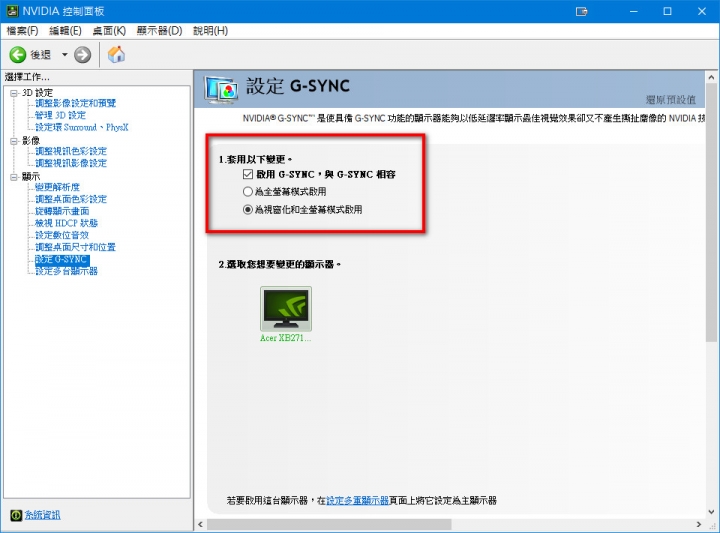The image size is (720, 533).
Task: Select 設定 G-SYNC tree item
Action: pos(62,259)
